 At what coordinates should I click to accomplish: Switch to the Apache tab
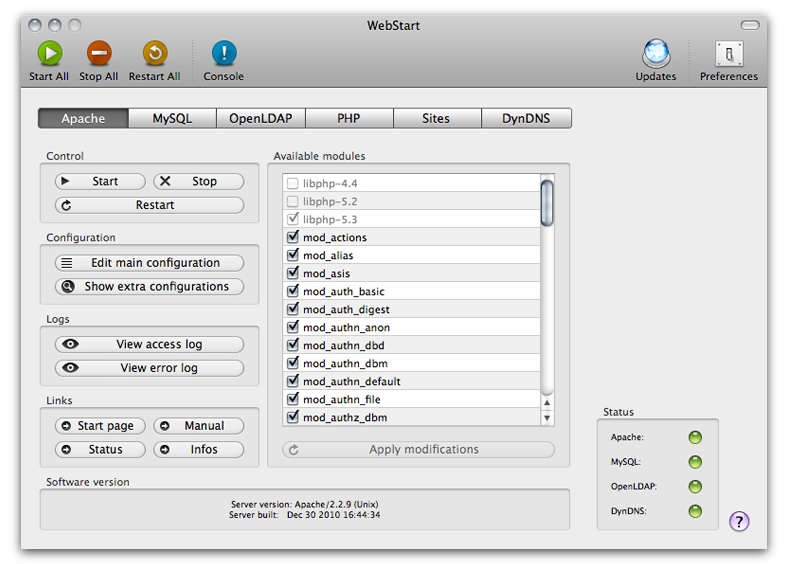(83, 118)
